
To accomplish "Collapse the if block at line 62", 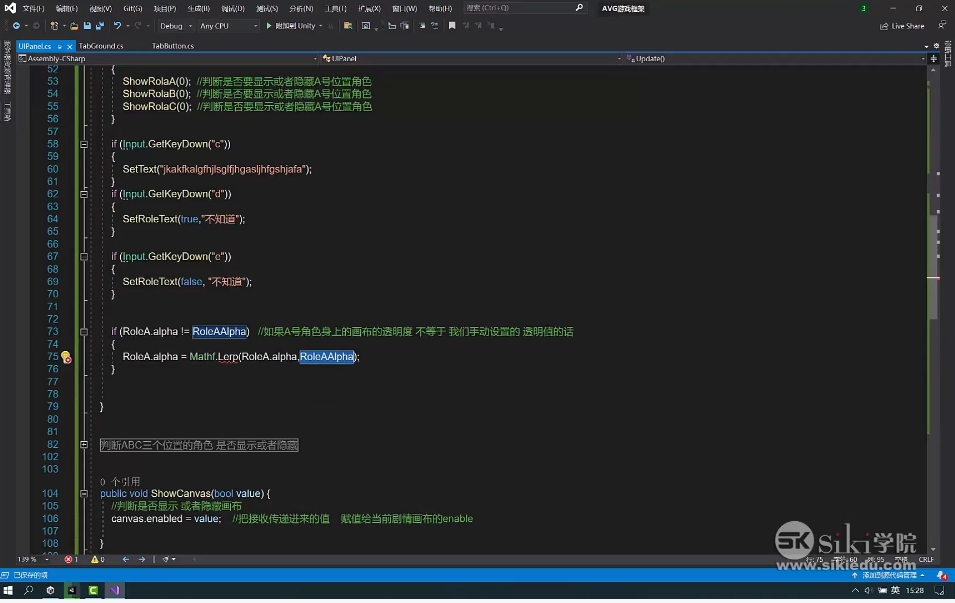I will pyautogui.click(x=84, y=194).
